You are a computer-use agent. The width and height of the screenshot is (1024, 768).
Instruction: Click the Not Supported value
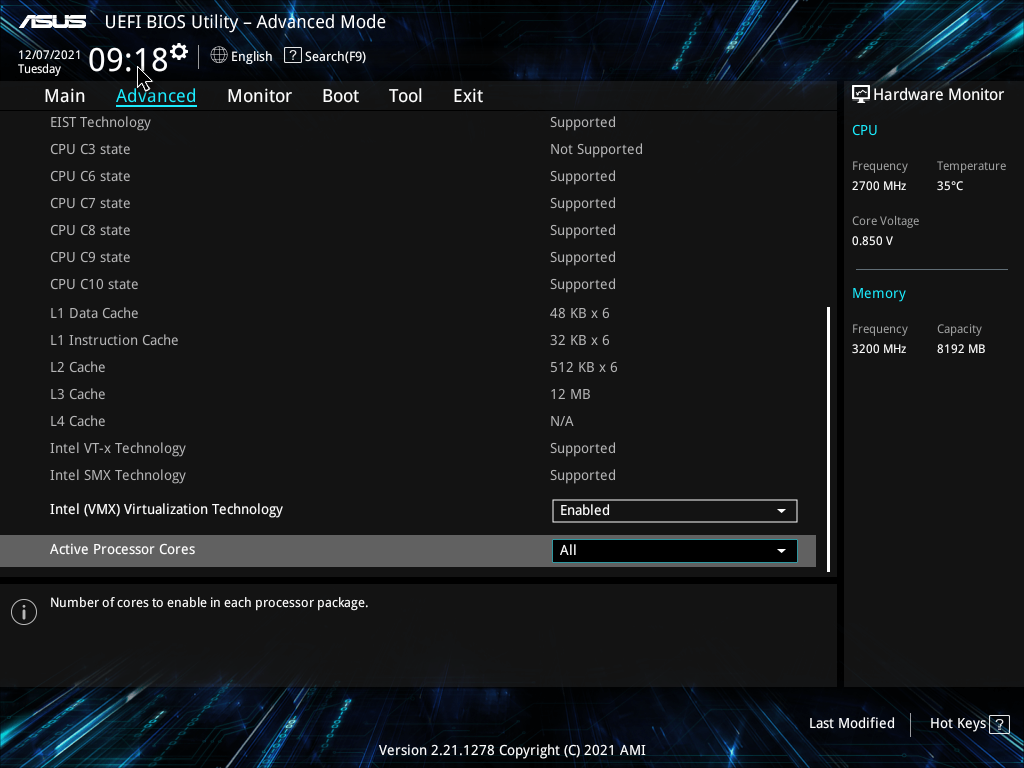pyautogui.click(x=596, y=150)
